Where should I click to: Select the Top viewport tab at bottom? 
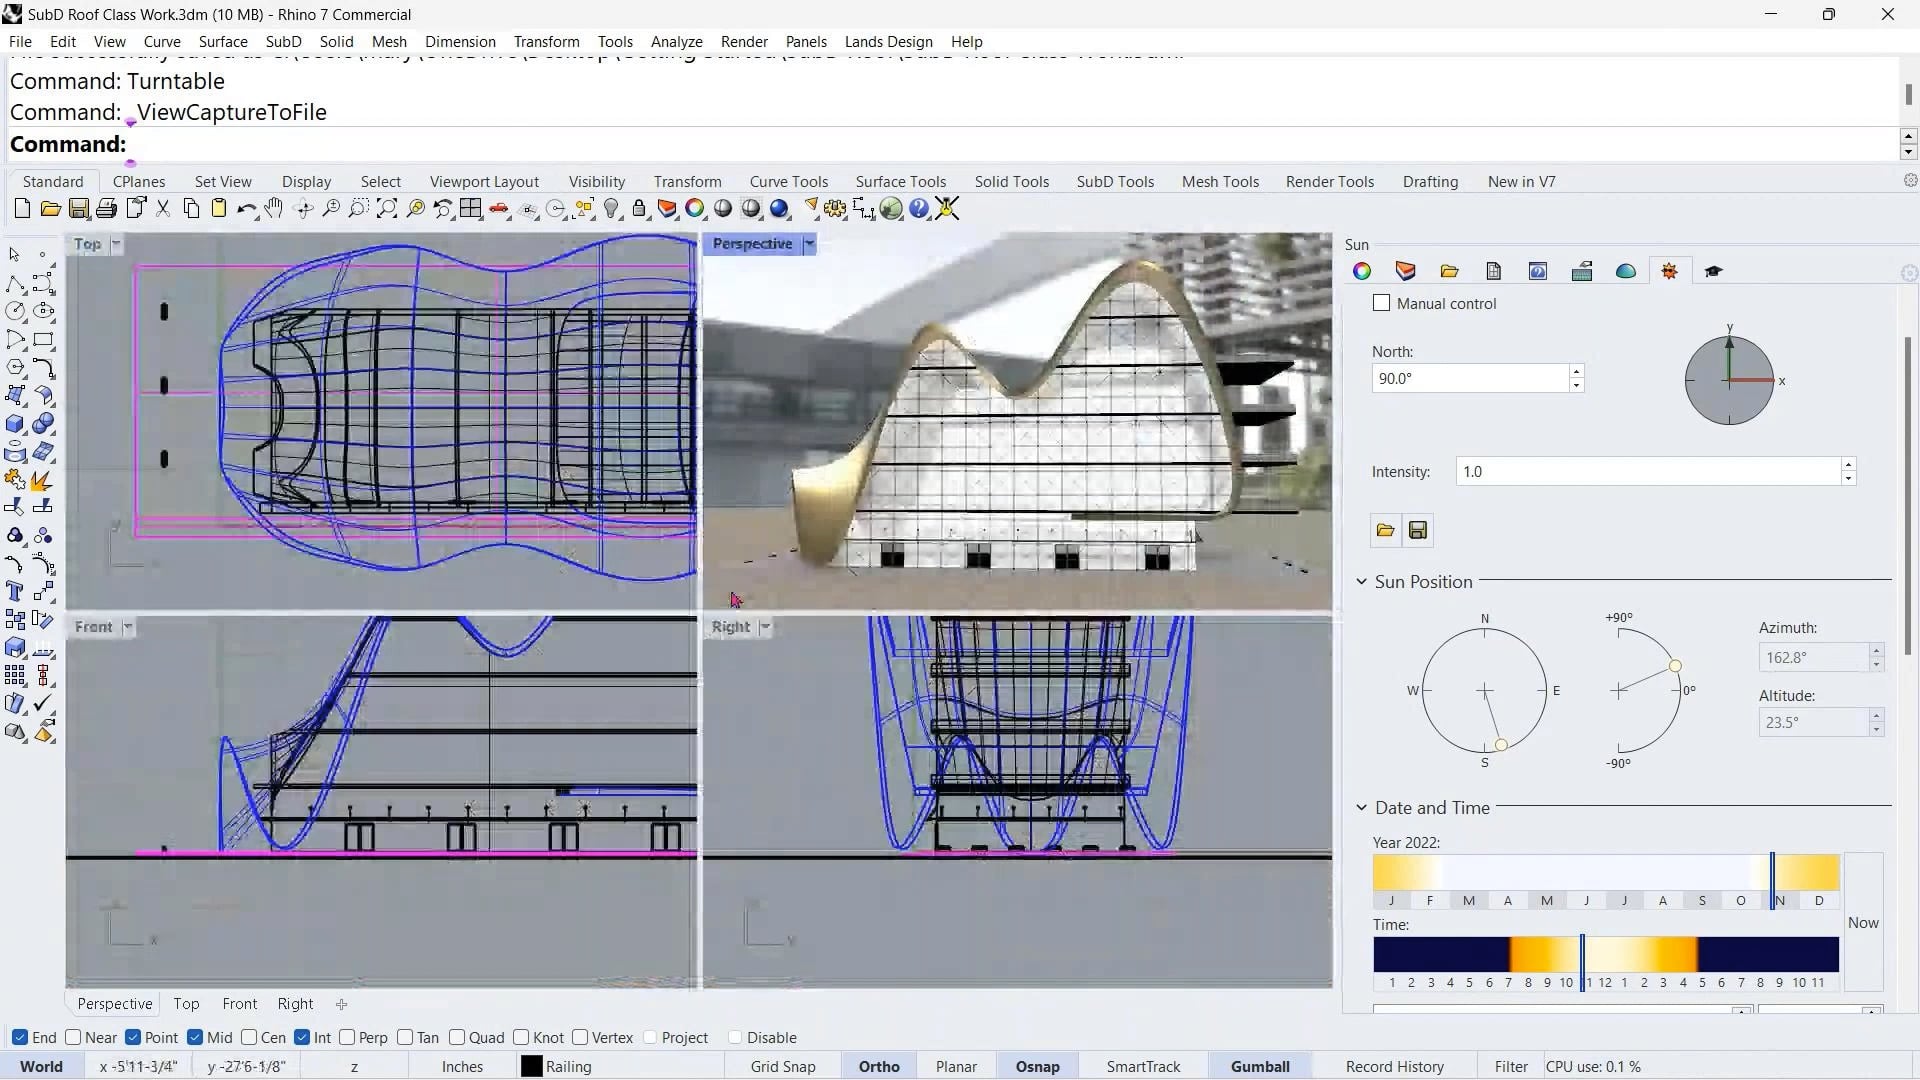tap(186, 1004)
